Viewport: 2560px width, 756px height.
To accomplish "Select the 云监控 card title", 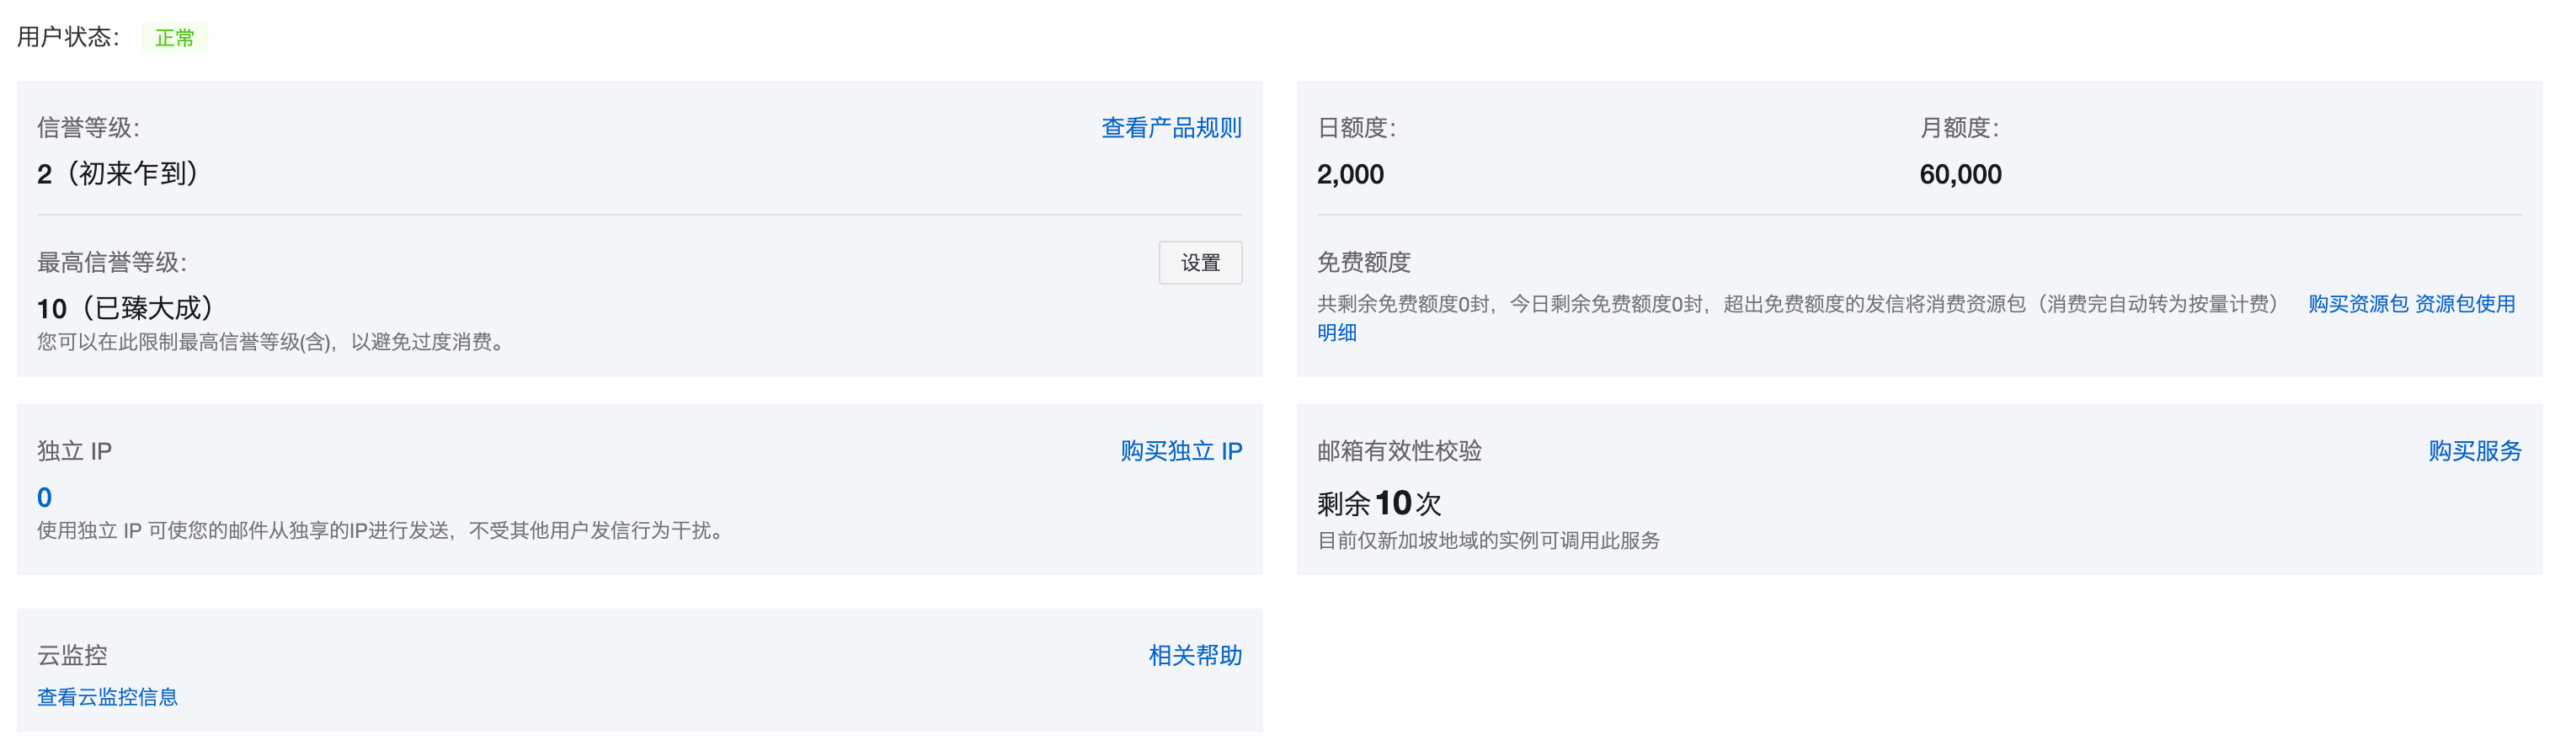I will 72,655.
